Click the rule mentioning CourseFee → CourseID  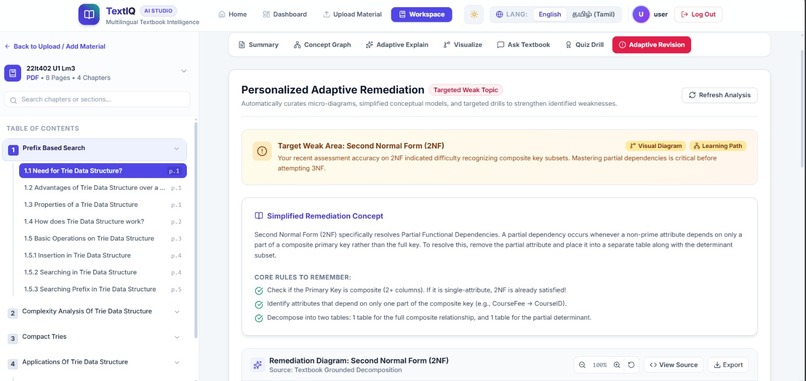[417, 304]
